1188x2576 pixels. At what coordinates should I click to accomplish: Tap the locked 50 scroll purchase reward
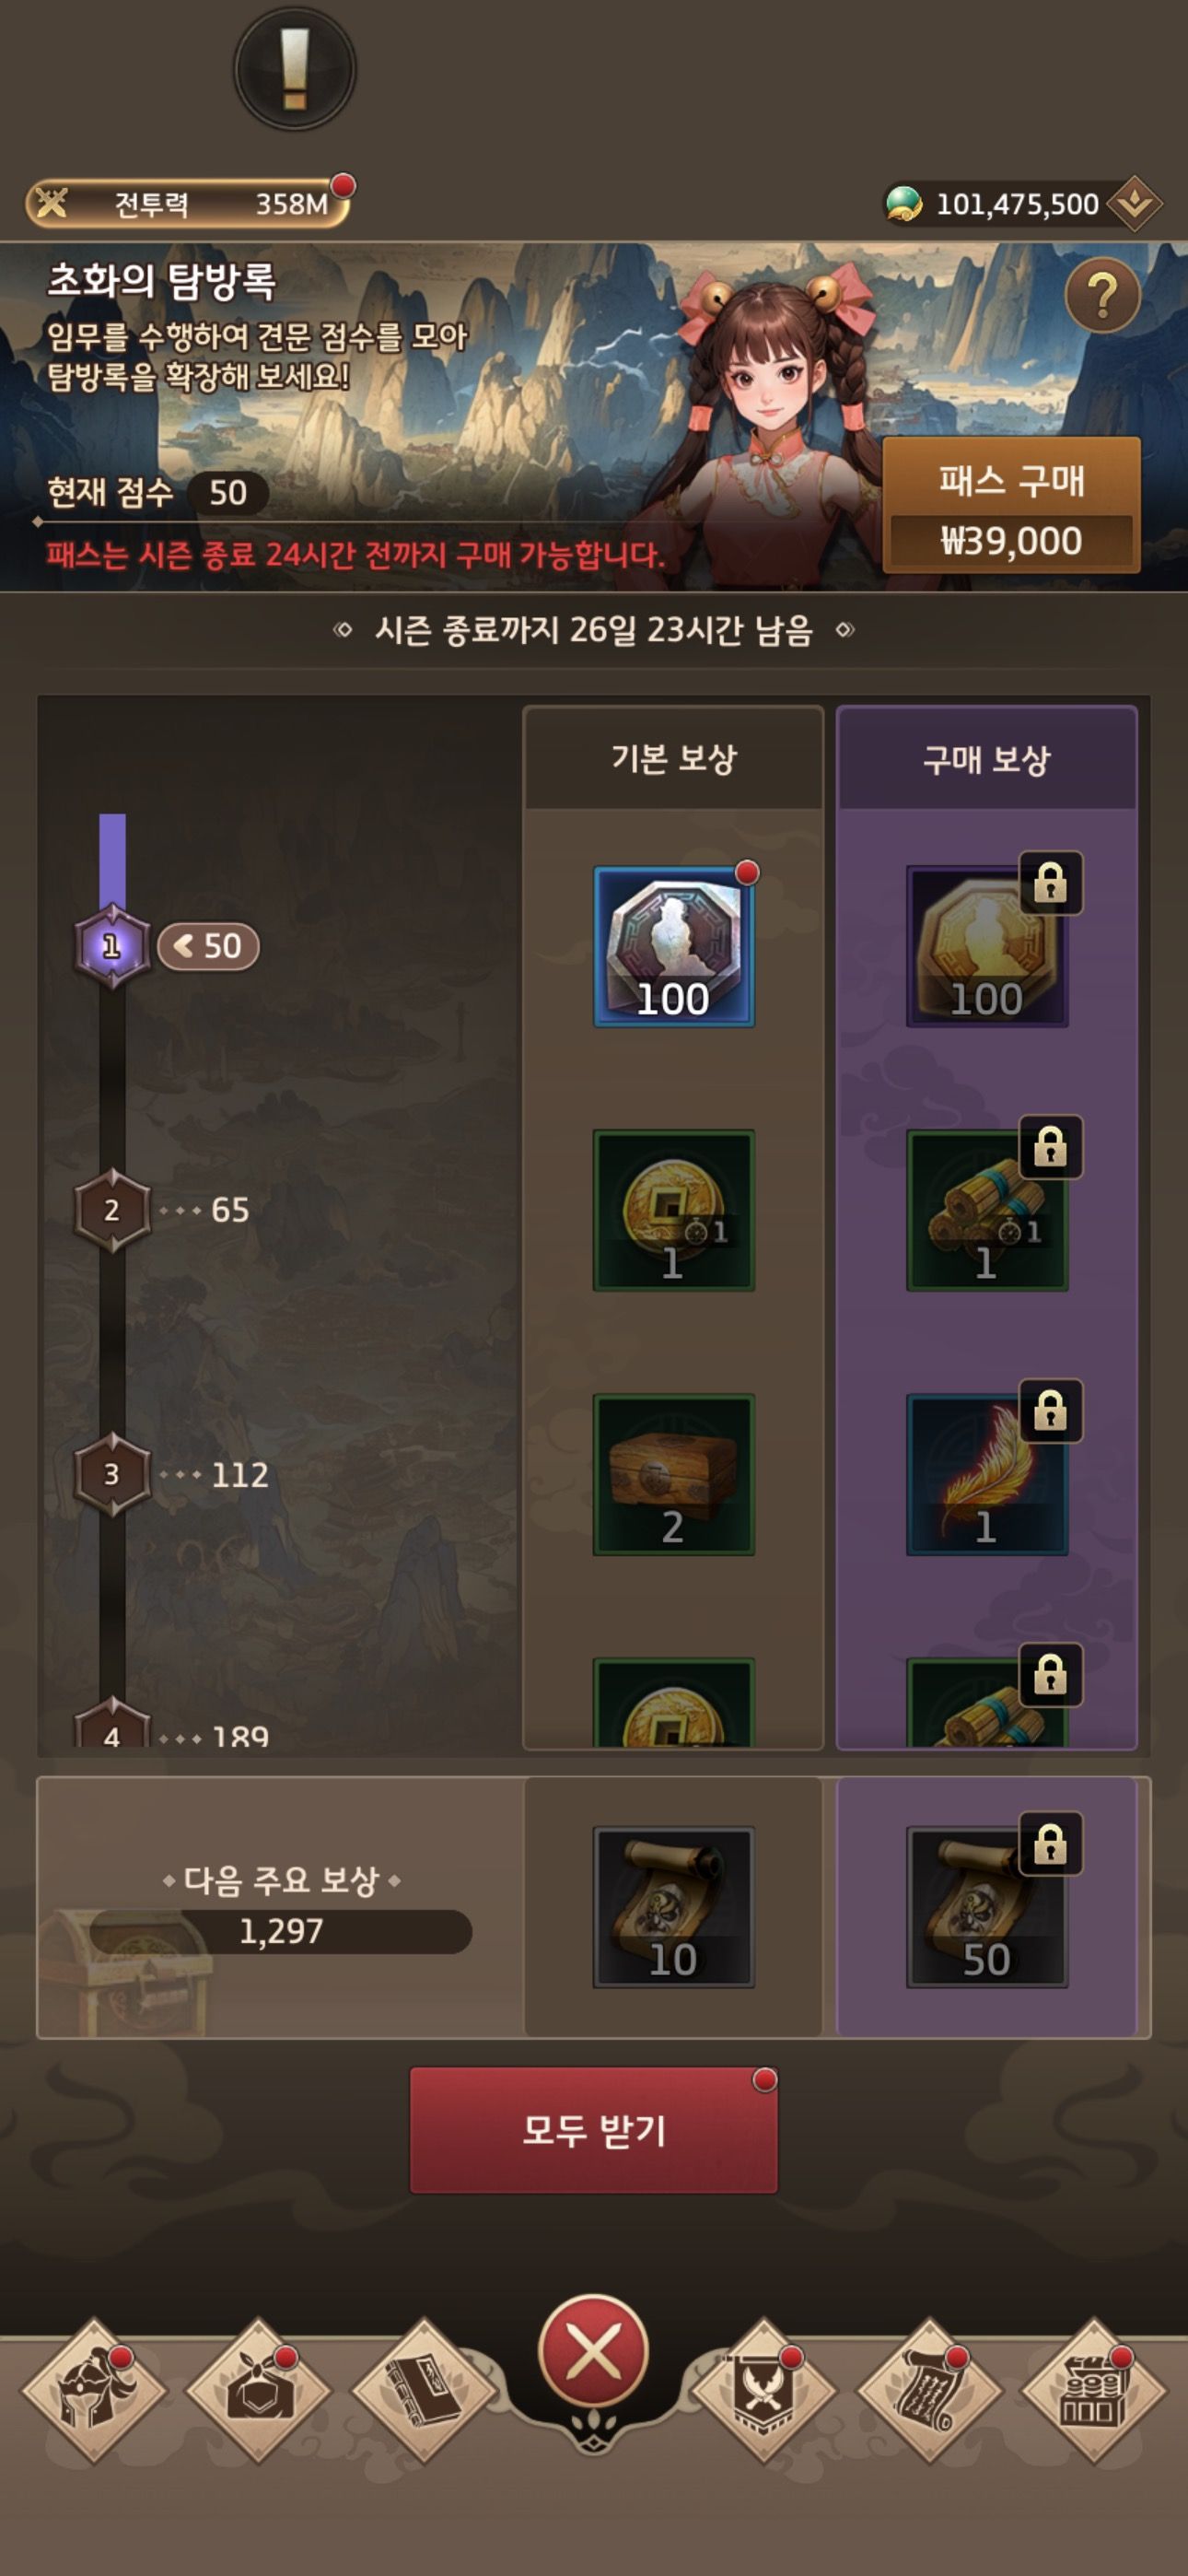(987, 1906)
